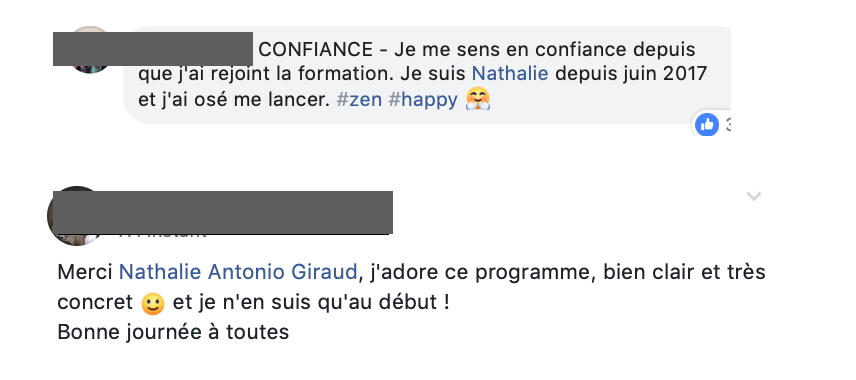This screenshot has width=856, height=380.
Task: Click the redacted post author name
Action: pos(222,212)
